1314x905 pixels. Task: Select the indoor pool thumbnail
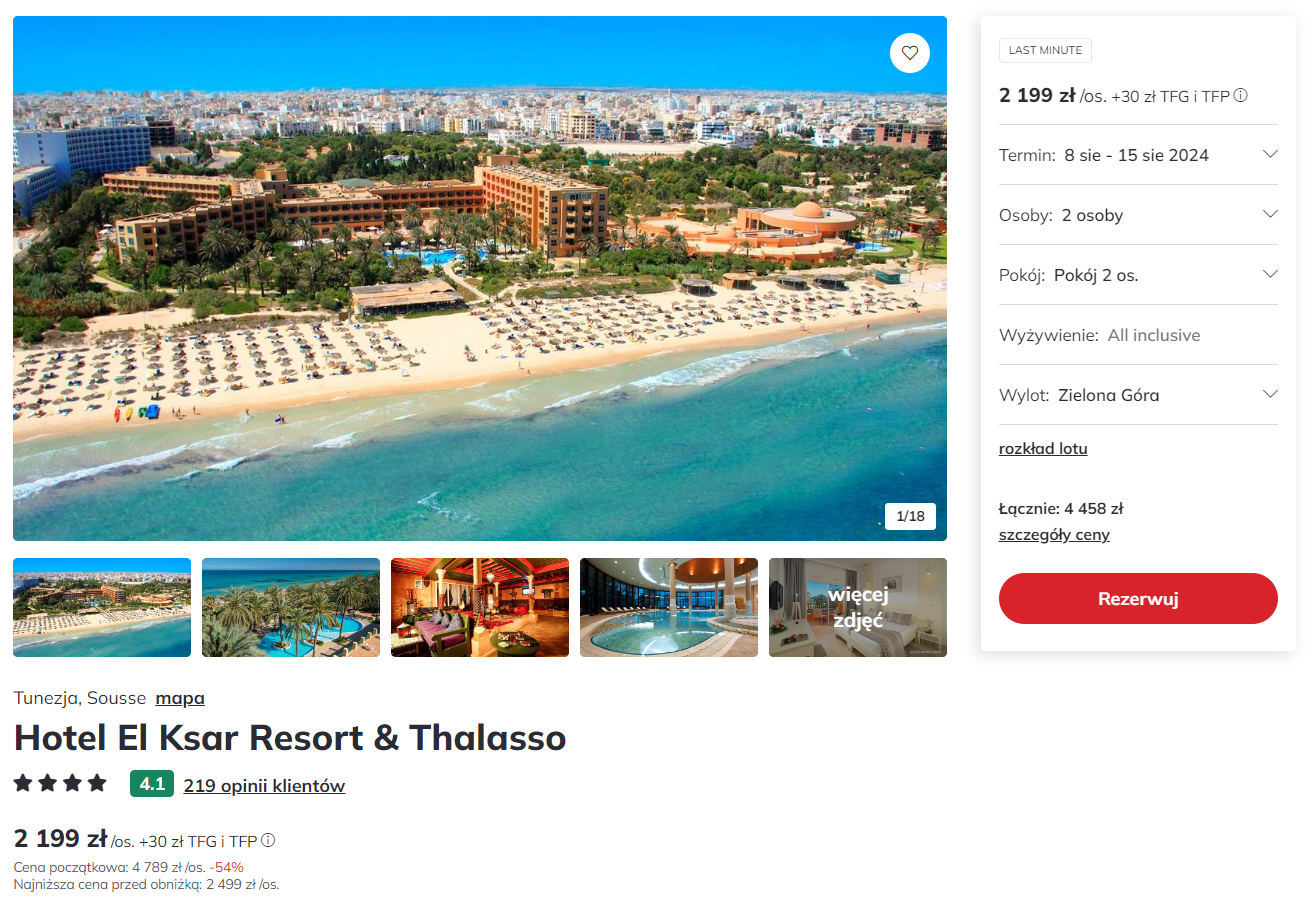click(x=669, y=607)
